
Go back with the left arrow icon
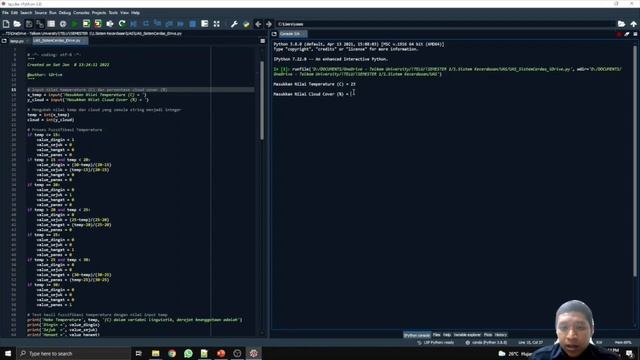(x=258, y=24)
